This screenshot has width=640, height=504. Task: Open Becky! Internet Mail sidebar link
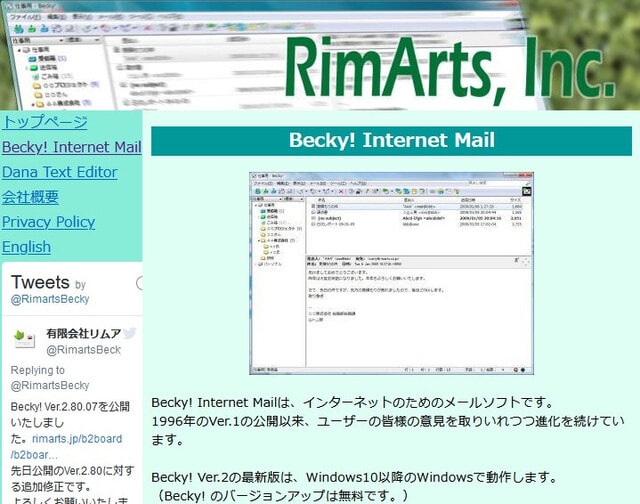point(72,147)
